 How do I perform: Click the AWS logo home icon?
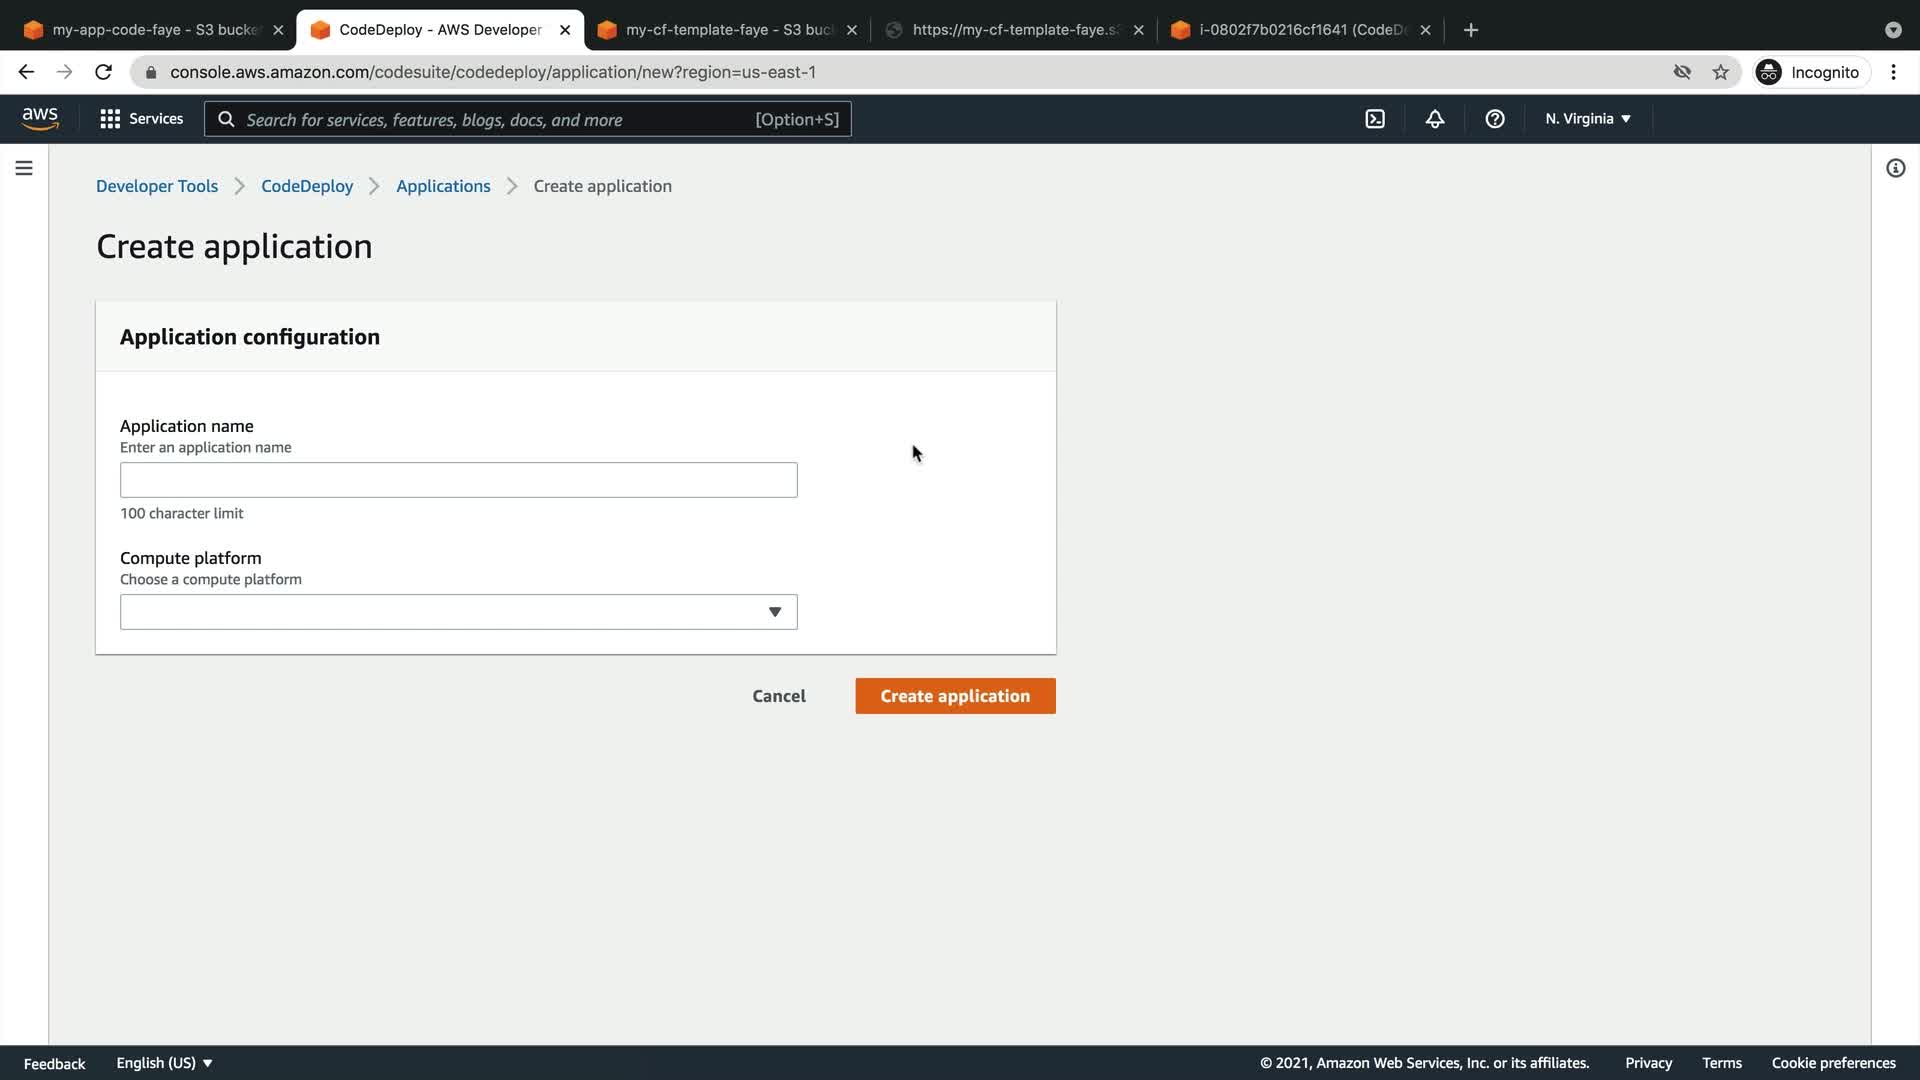coord(40,119)
